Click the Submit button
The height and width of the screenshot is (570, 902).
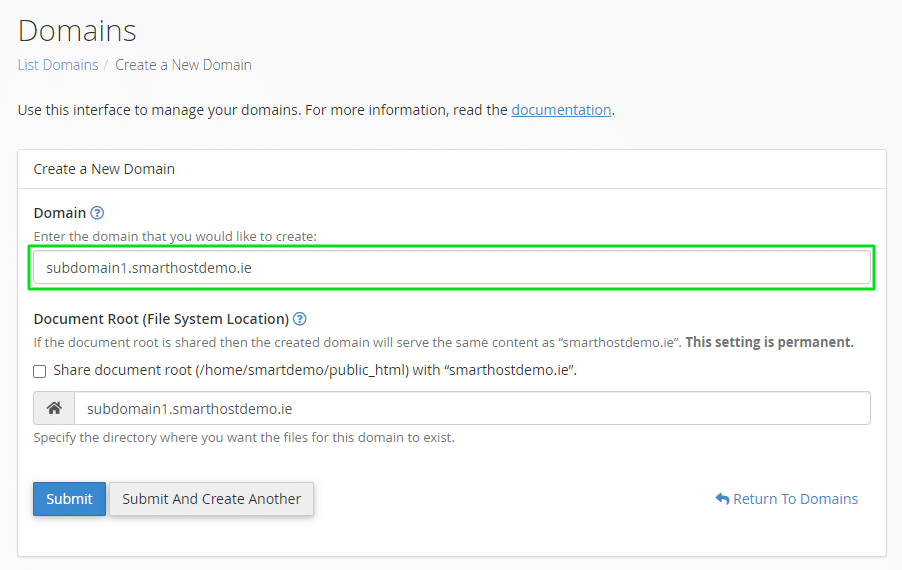[70, 499]
